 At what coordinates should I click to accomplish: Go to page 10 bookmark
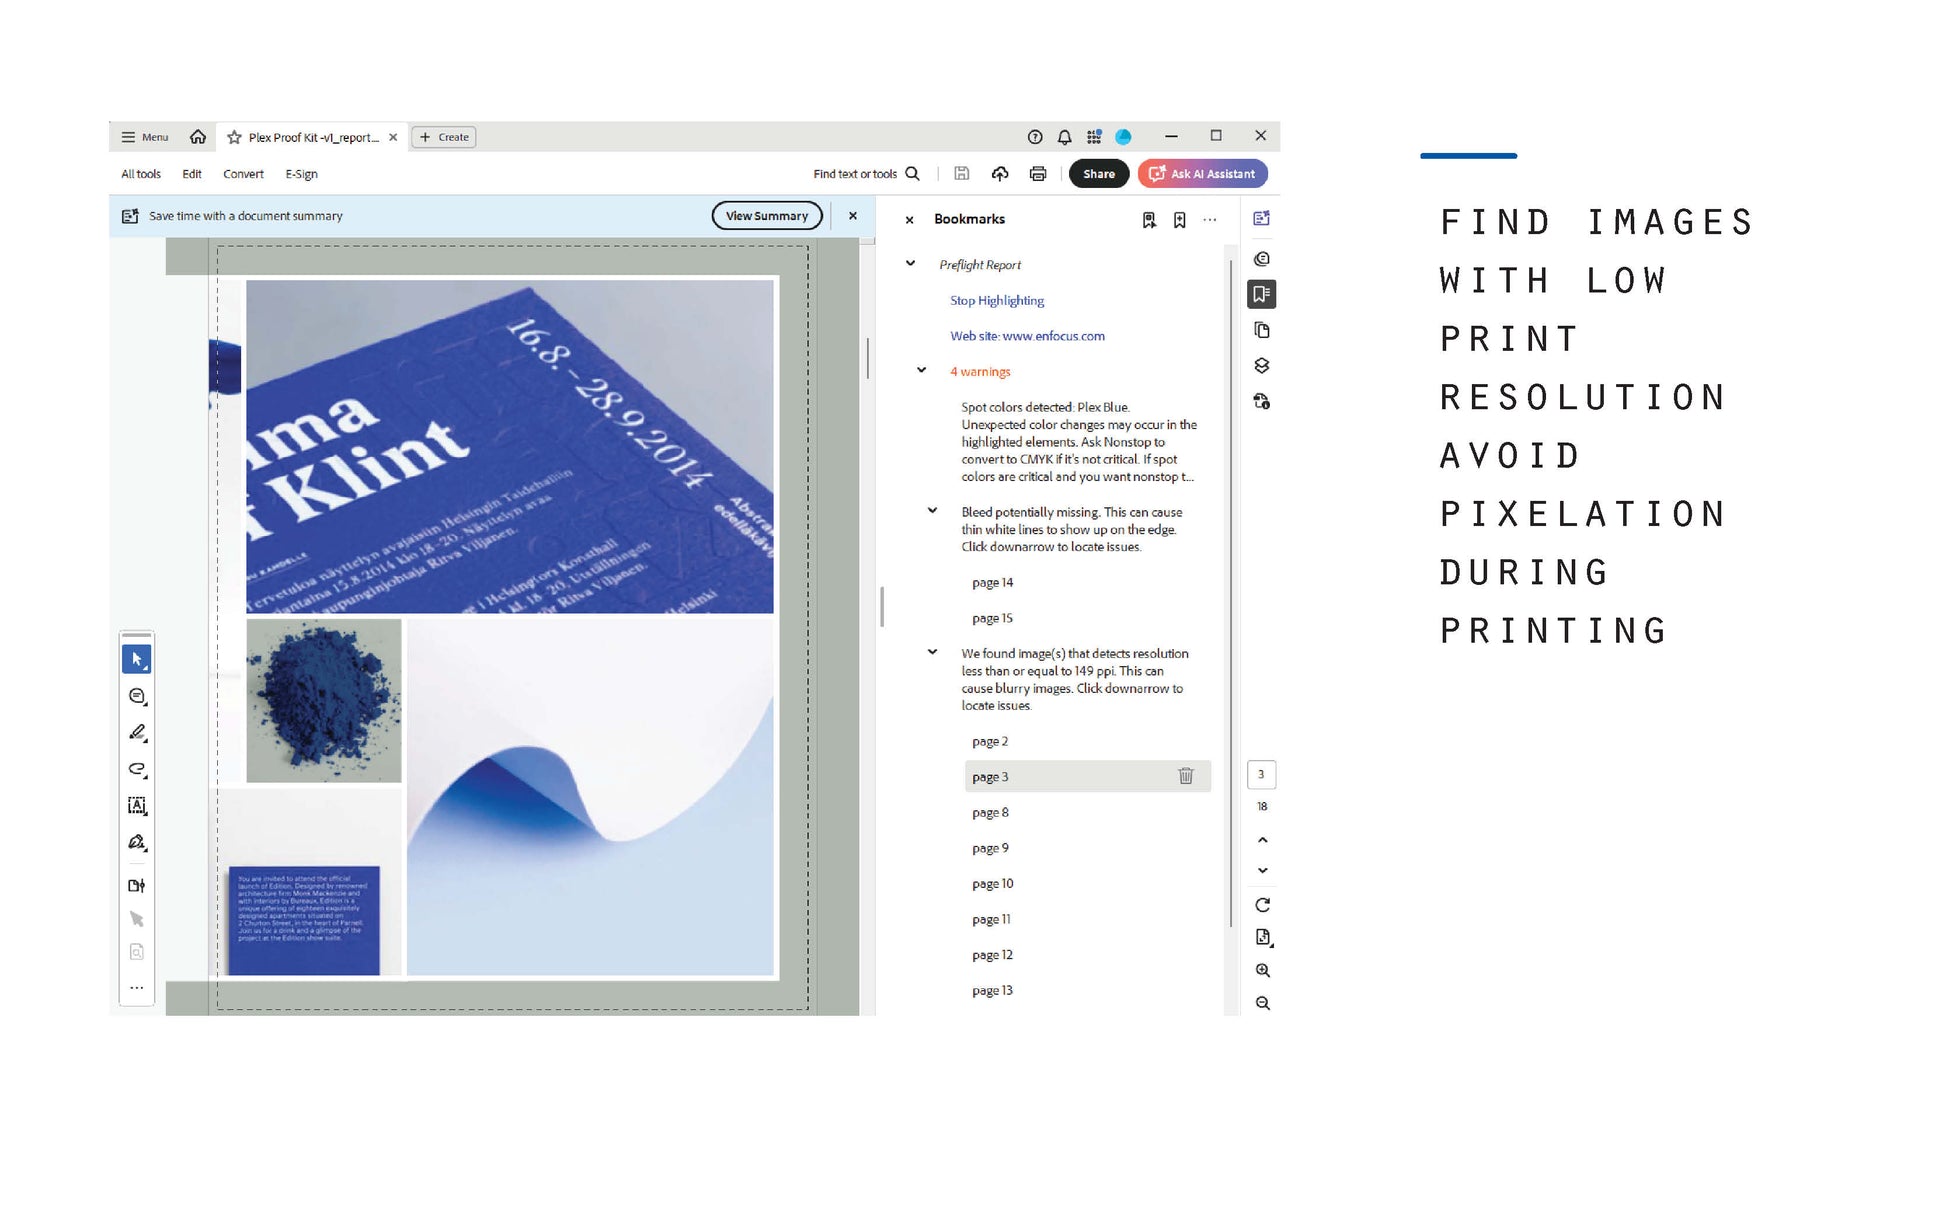click(992, 884)
